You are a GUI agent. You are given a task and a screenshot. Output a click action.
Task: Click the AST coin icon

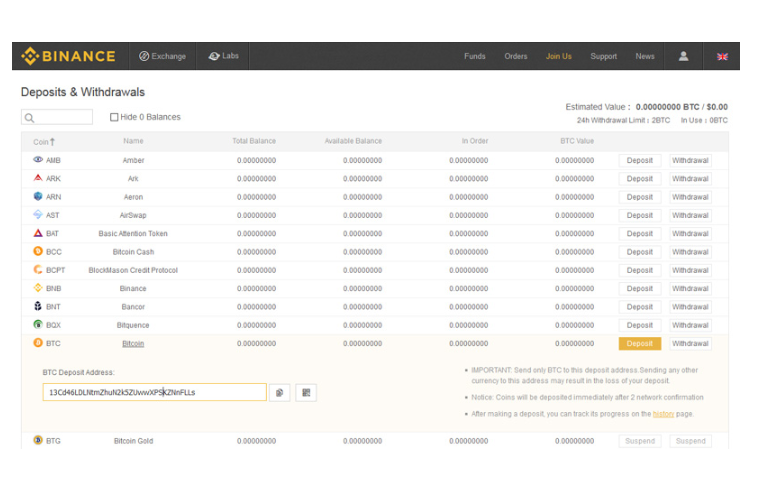(38, 214)
